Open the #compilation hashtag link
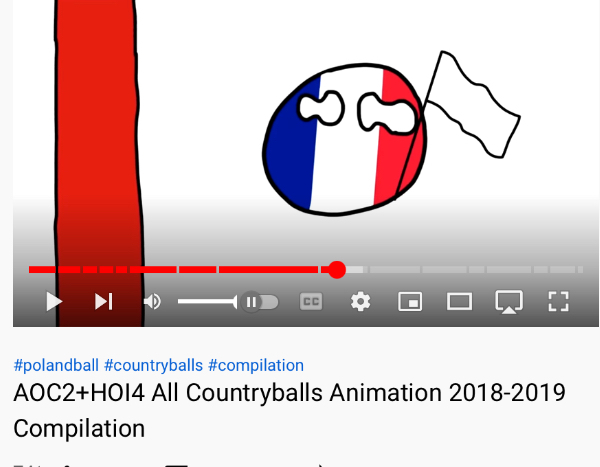 click(x=256, y=365)
